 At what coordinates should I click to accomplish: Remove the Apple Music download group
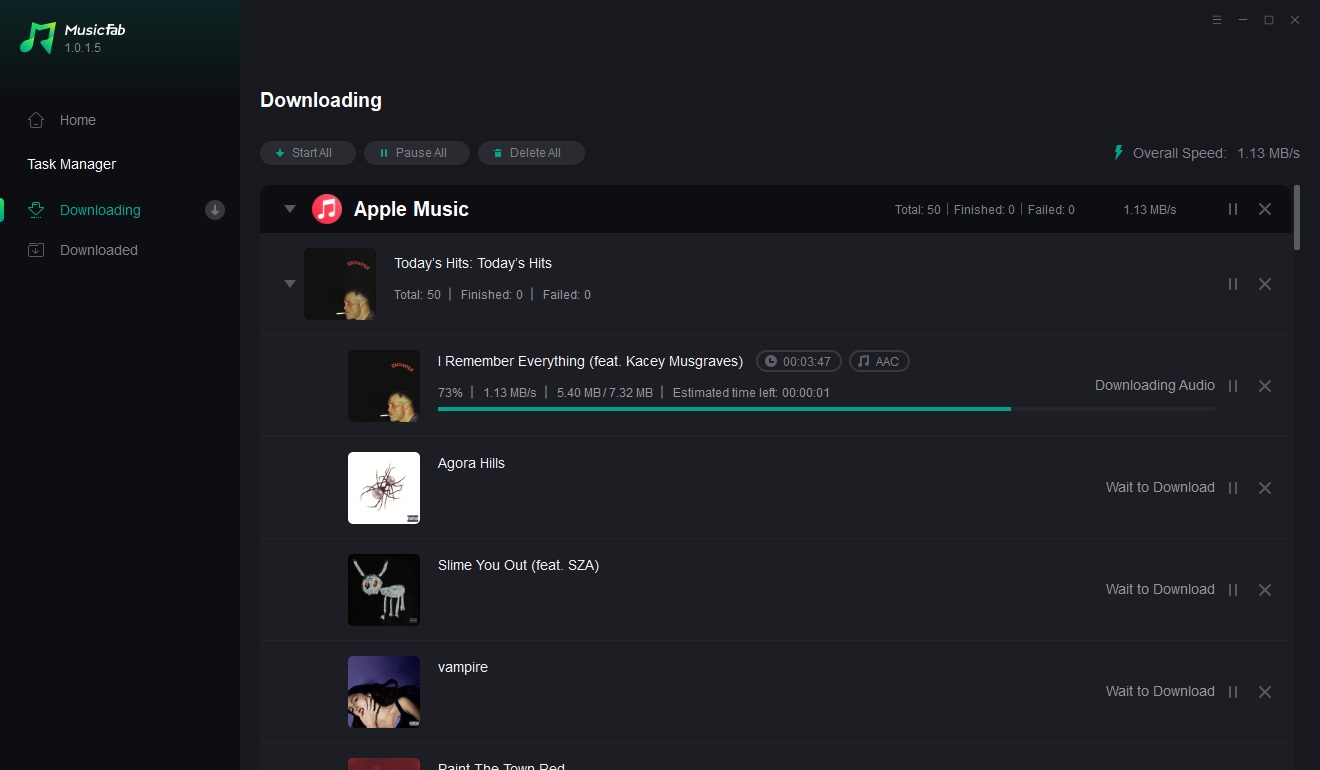pos(1265,209)
